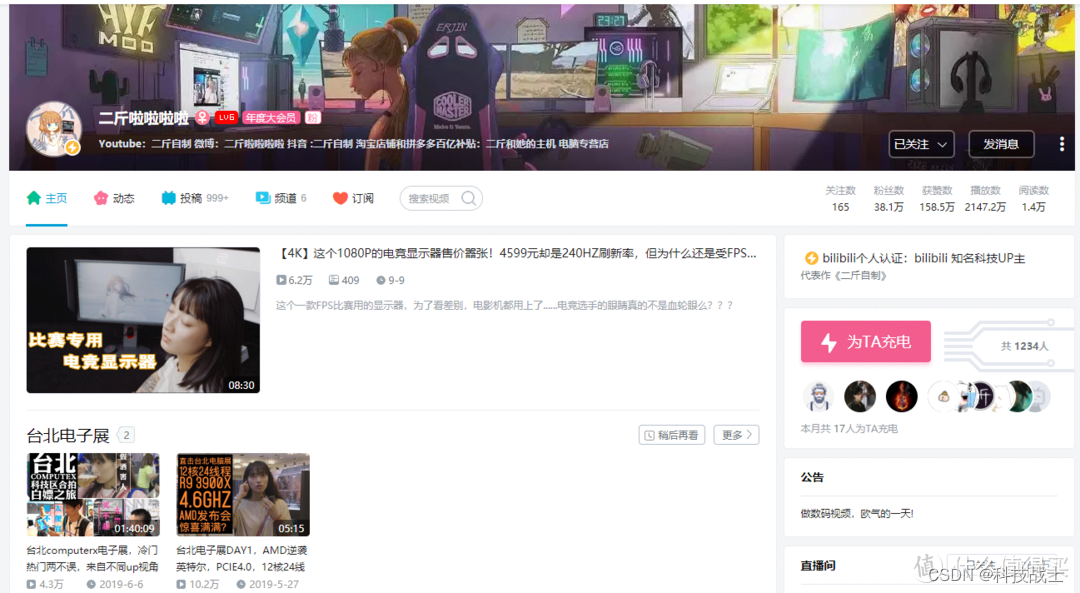
Task: Click the 发消息 button
Action: click(x=1001, y=144)
